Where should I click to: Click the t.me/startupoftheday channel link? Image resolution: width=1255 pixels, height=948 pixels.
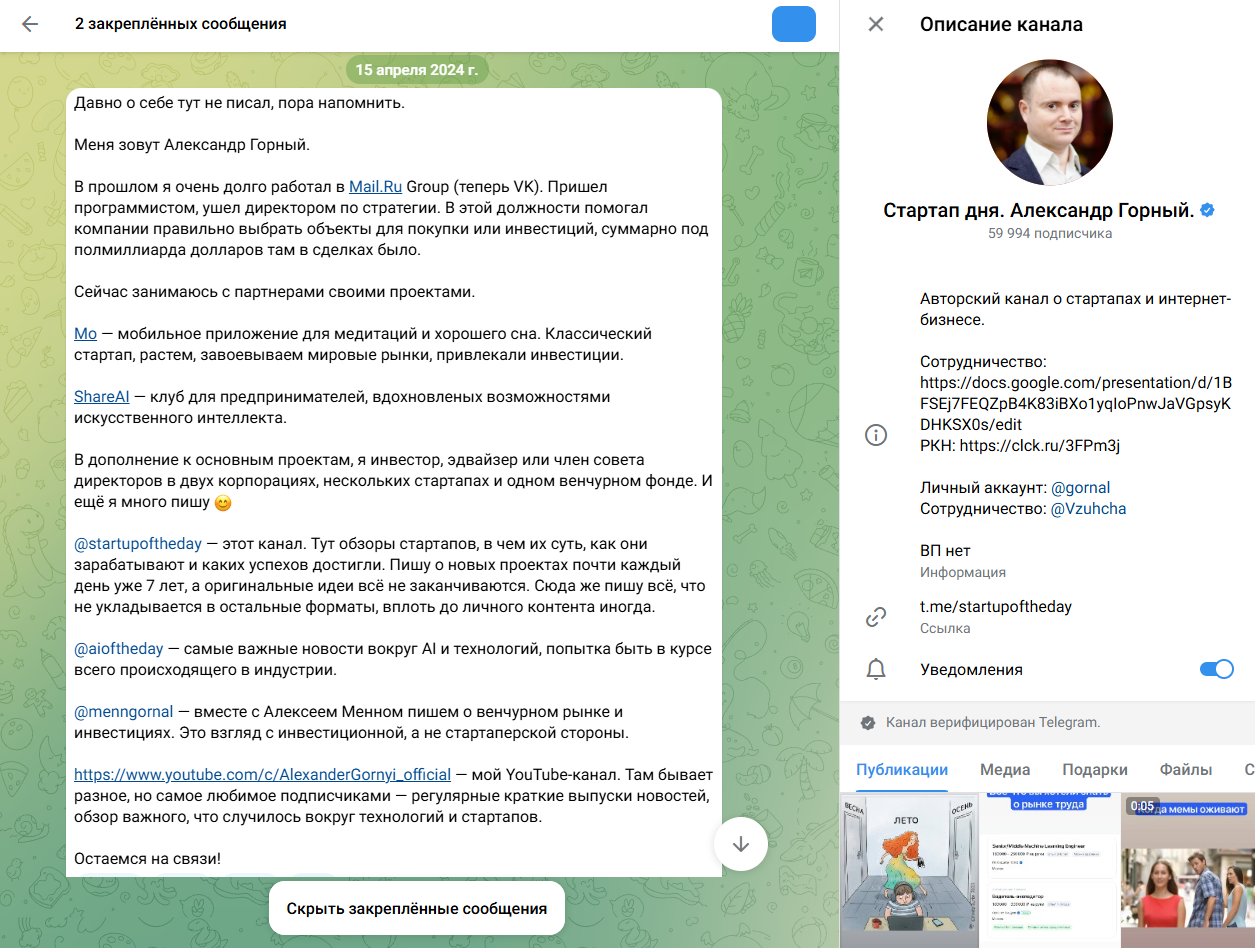(x=996, y=607)
